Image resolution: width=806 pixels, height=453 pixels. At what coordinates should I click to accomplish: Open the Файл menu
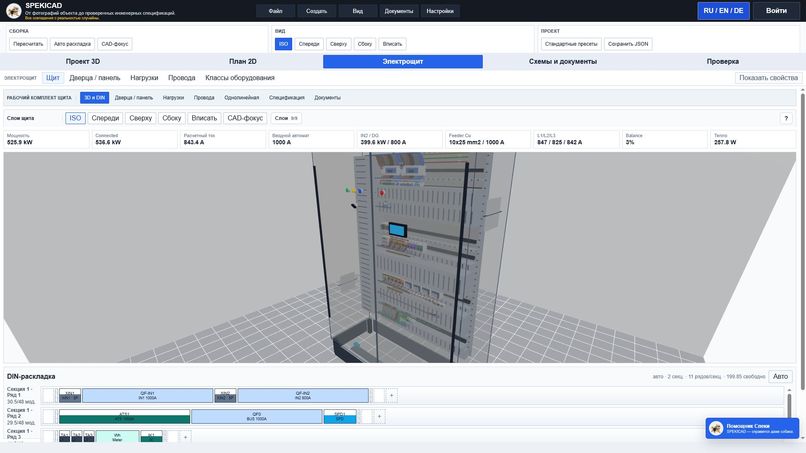pos(276,11)
